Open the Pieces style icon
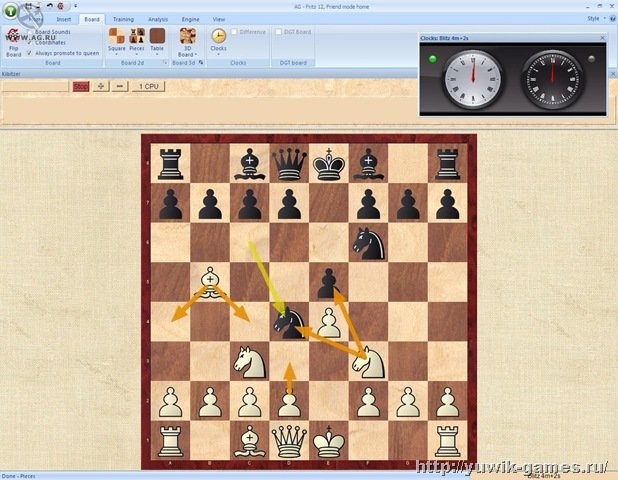This screenshot has width=618, height=480. [137, 36]
